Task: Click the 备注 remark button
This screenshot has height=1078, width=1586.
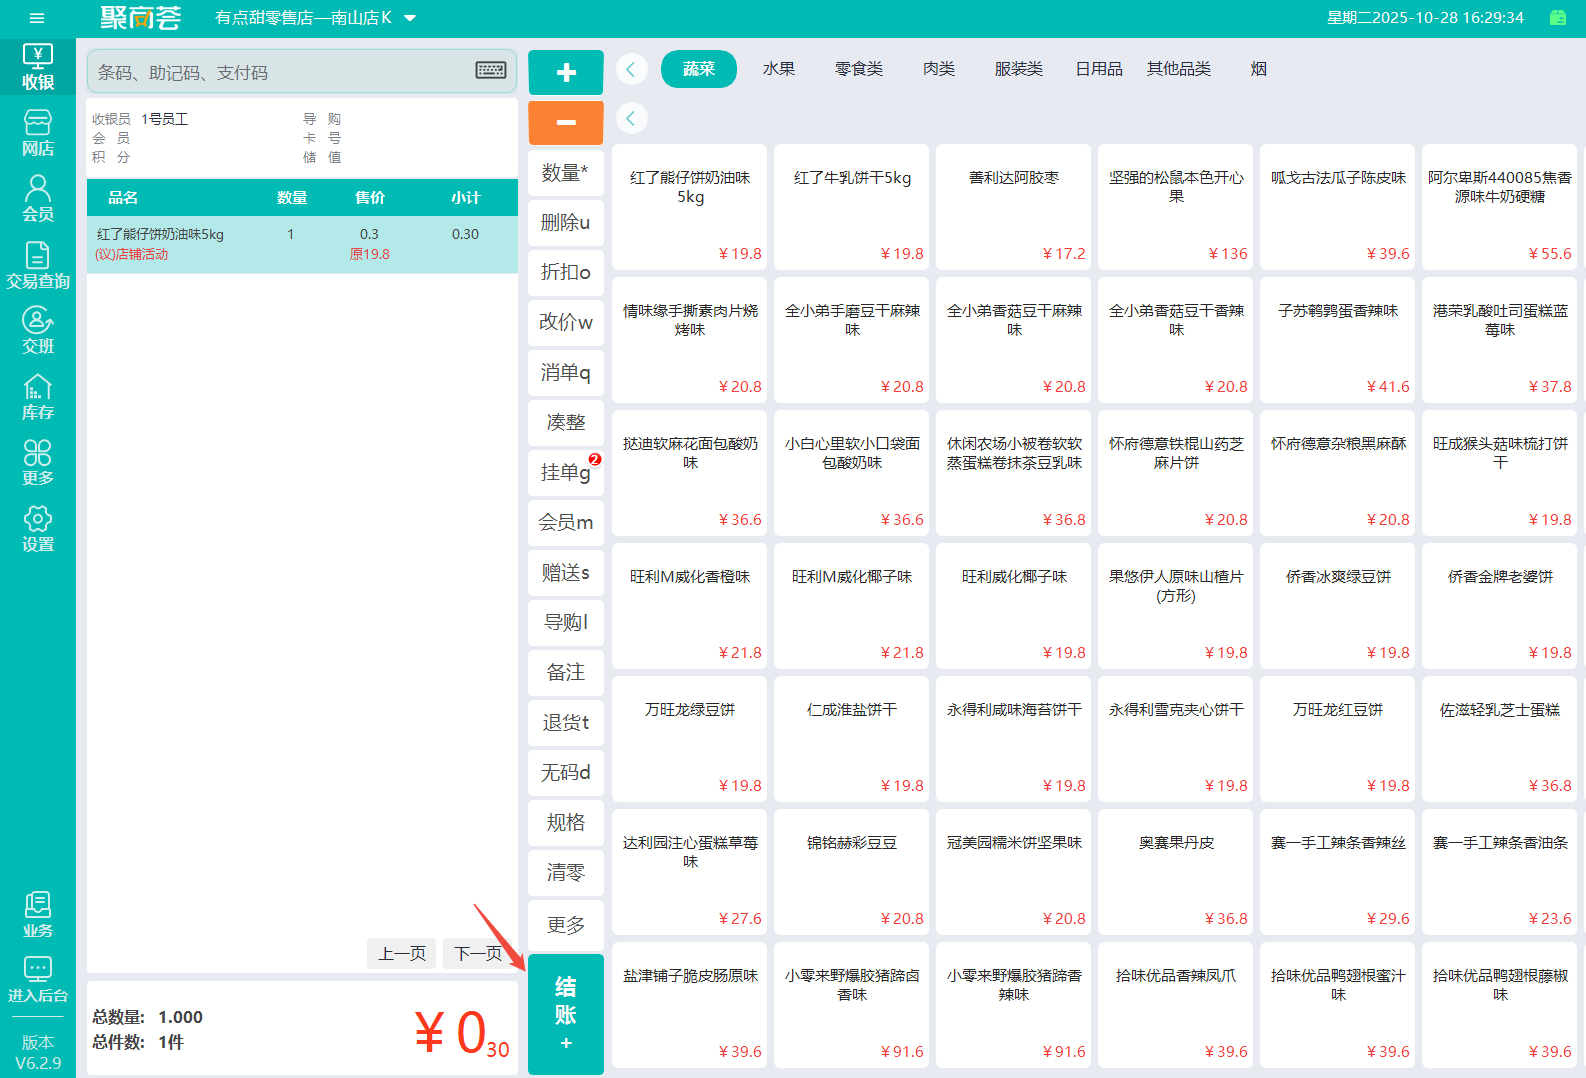Action: (x=566, y=673)
